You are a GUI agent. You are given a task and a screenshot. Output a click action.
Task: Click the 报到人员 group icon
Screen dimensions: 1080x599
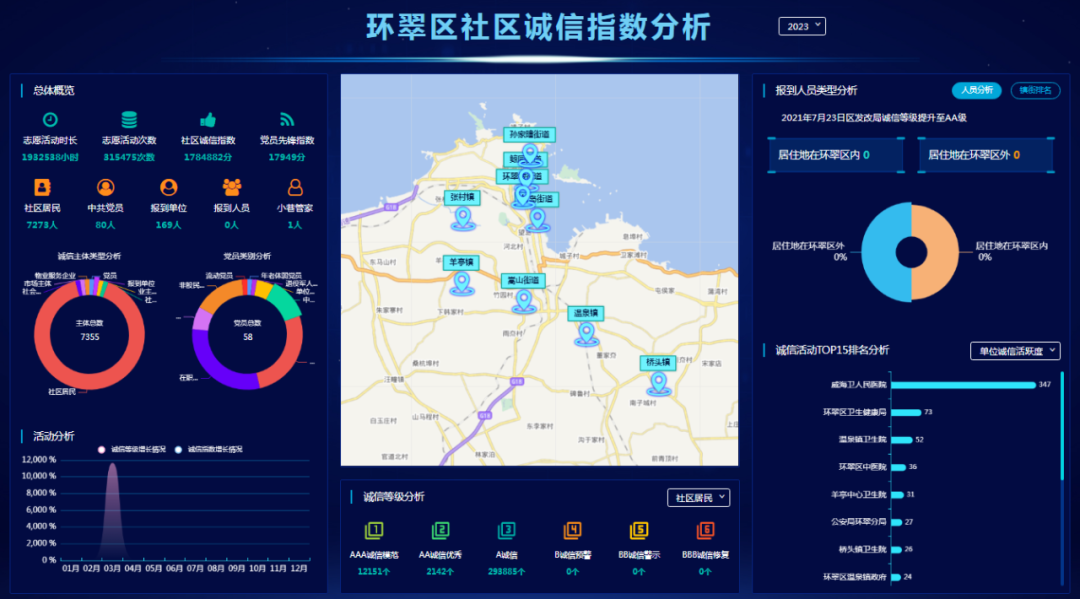[x=232, y=187]
